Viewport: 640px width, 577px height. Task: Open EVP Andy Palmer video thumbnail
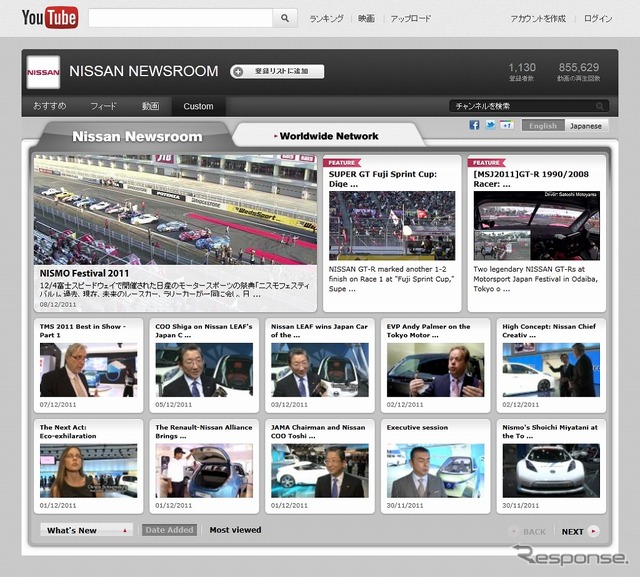[x=436, y=370]
